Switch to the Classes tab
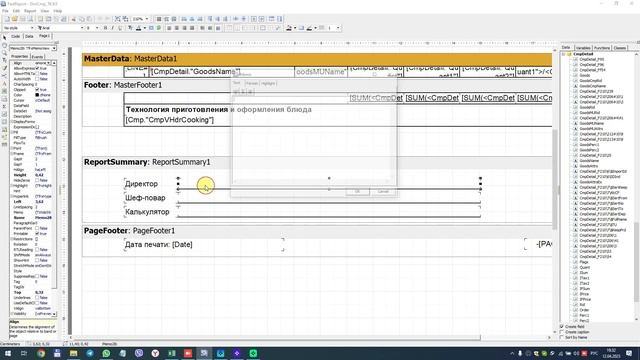Screen dimensions: 640x360 click(x=620, y=48)
